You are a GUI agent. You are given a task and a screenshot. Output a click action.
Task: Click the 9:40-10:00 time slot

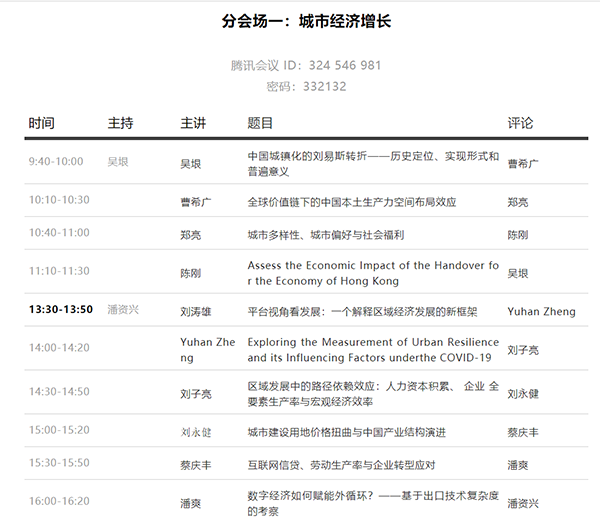click(56, 162)
